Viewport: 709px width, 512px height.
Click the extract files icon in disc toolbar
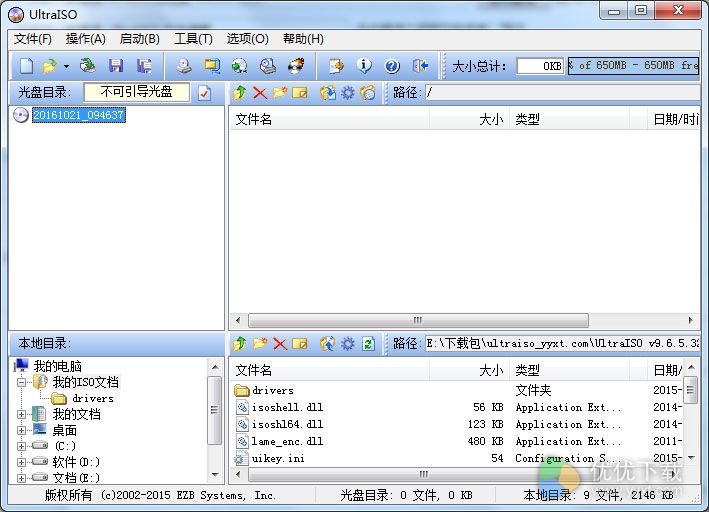click(328, 93)
